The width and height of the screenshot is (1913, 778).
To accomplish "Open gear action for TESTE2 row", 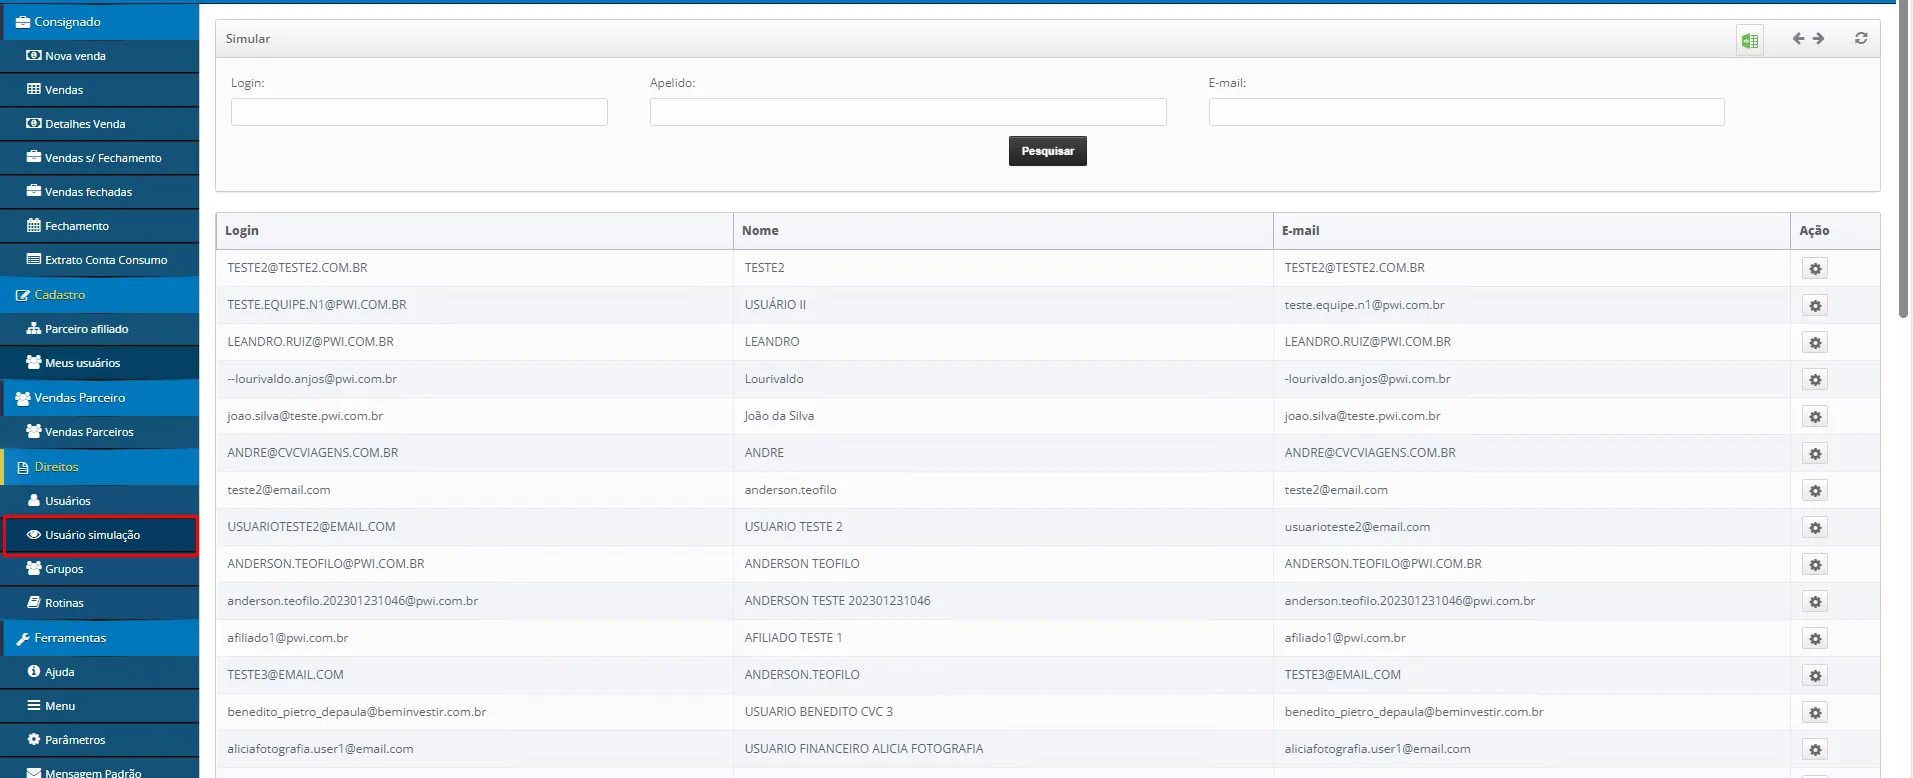I will pyautogui.click(x=1814, y=269).
